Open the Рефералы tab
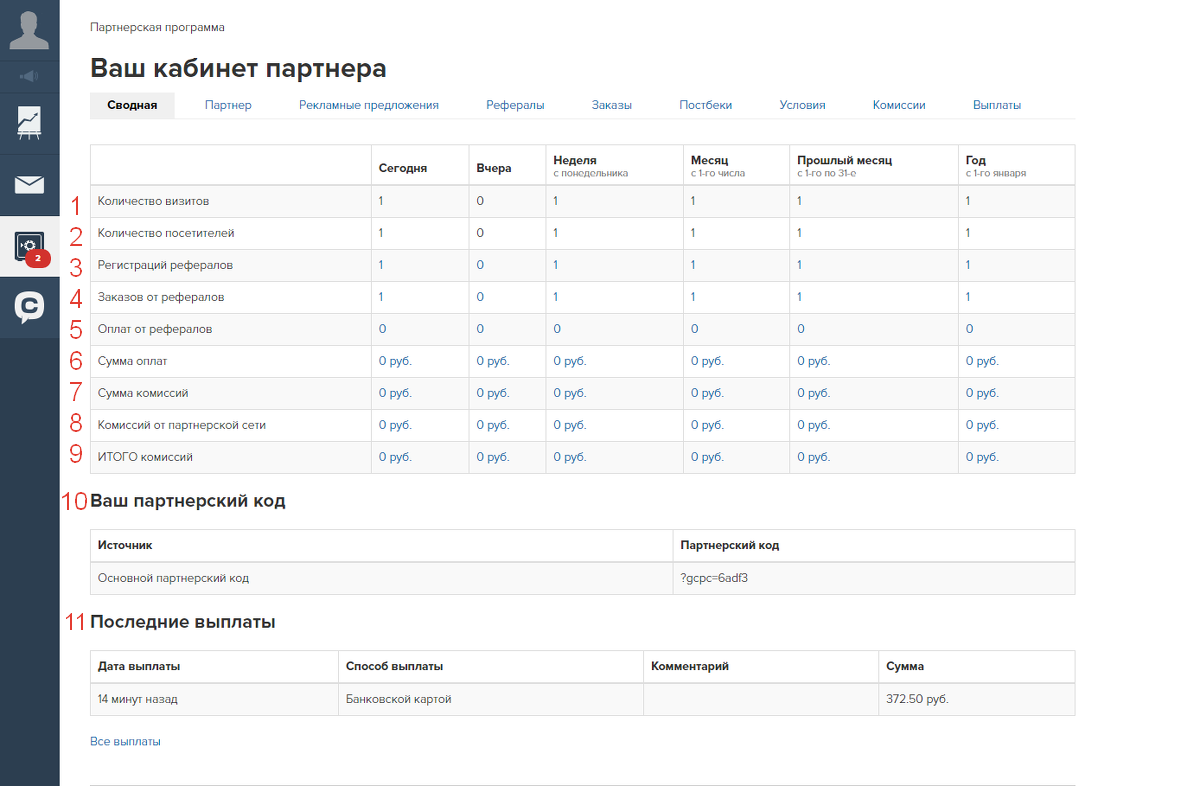This screenshot has height=786, width=1200. coord(515,105)
